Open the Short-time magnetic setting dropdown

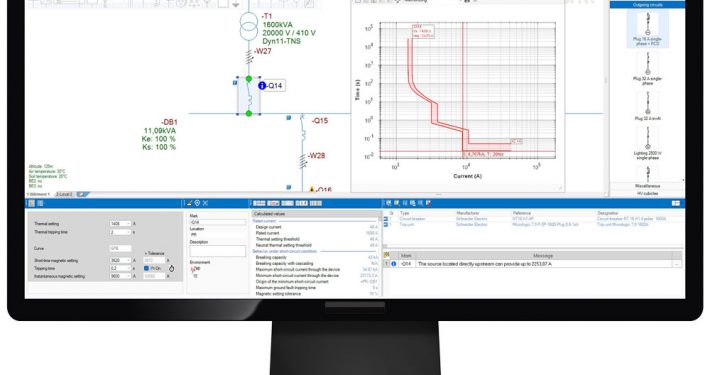point(120,260)
